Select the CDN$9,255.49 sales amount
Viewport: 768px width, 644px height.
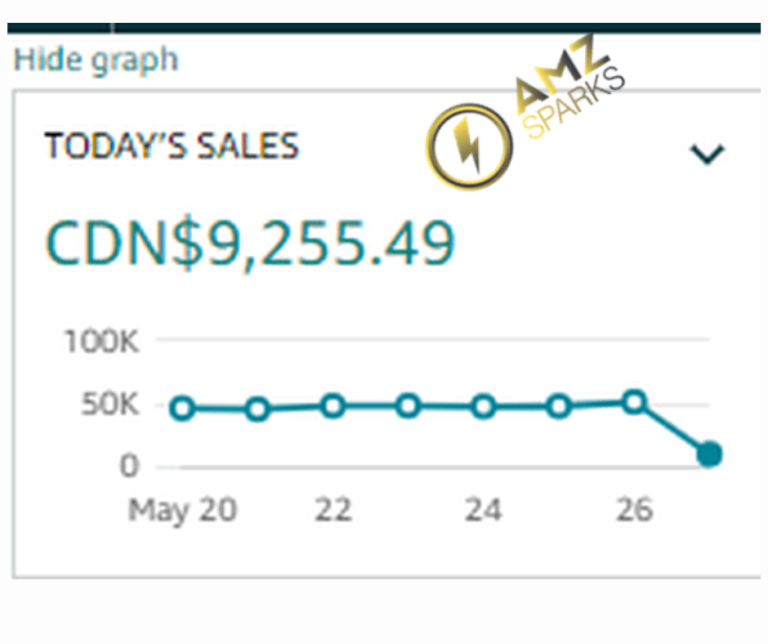click(250, 244)
